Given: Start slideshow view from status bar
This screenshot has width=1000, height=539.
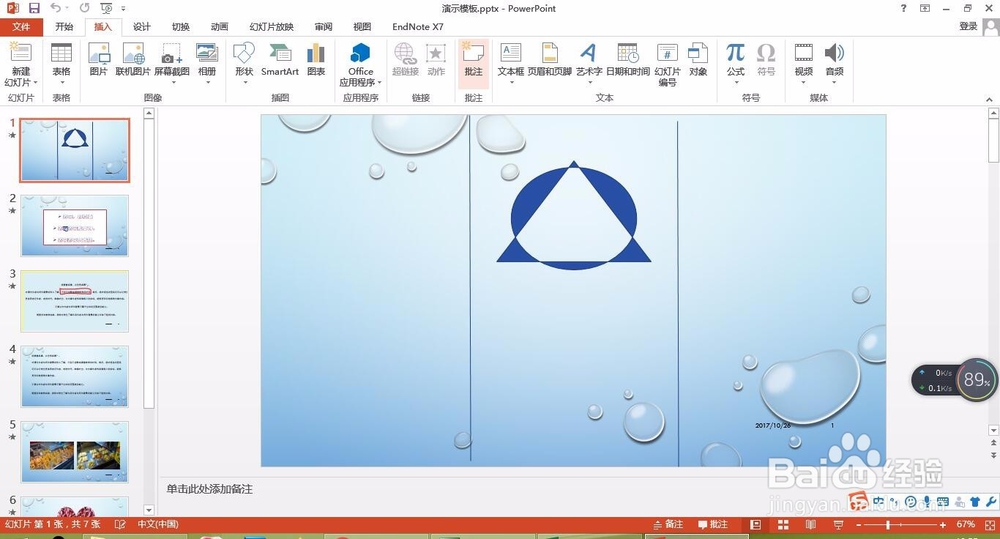Looking at the screenshot, I should pos(839,524).
